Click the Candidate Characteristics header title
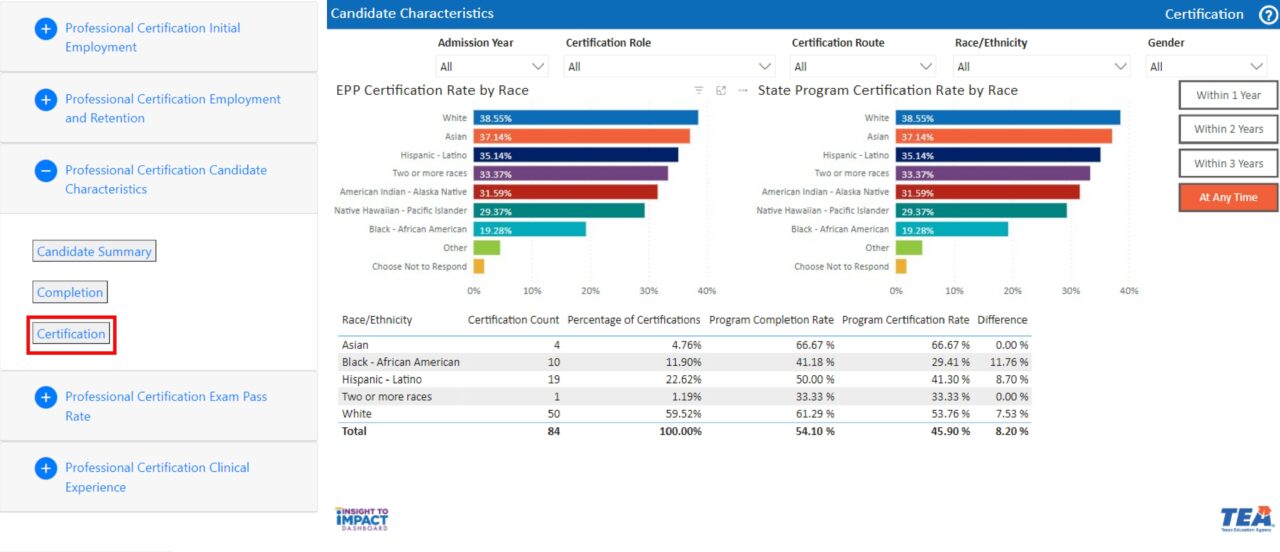Image resolution: width=1280 pixels, height=552 pixels. point(412,14)
